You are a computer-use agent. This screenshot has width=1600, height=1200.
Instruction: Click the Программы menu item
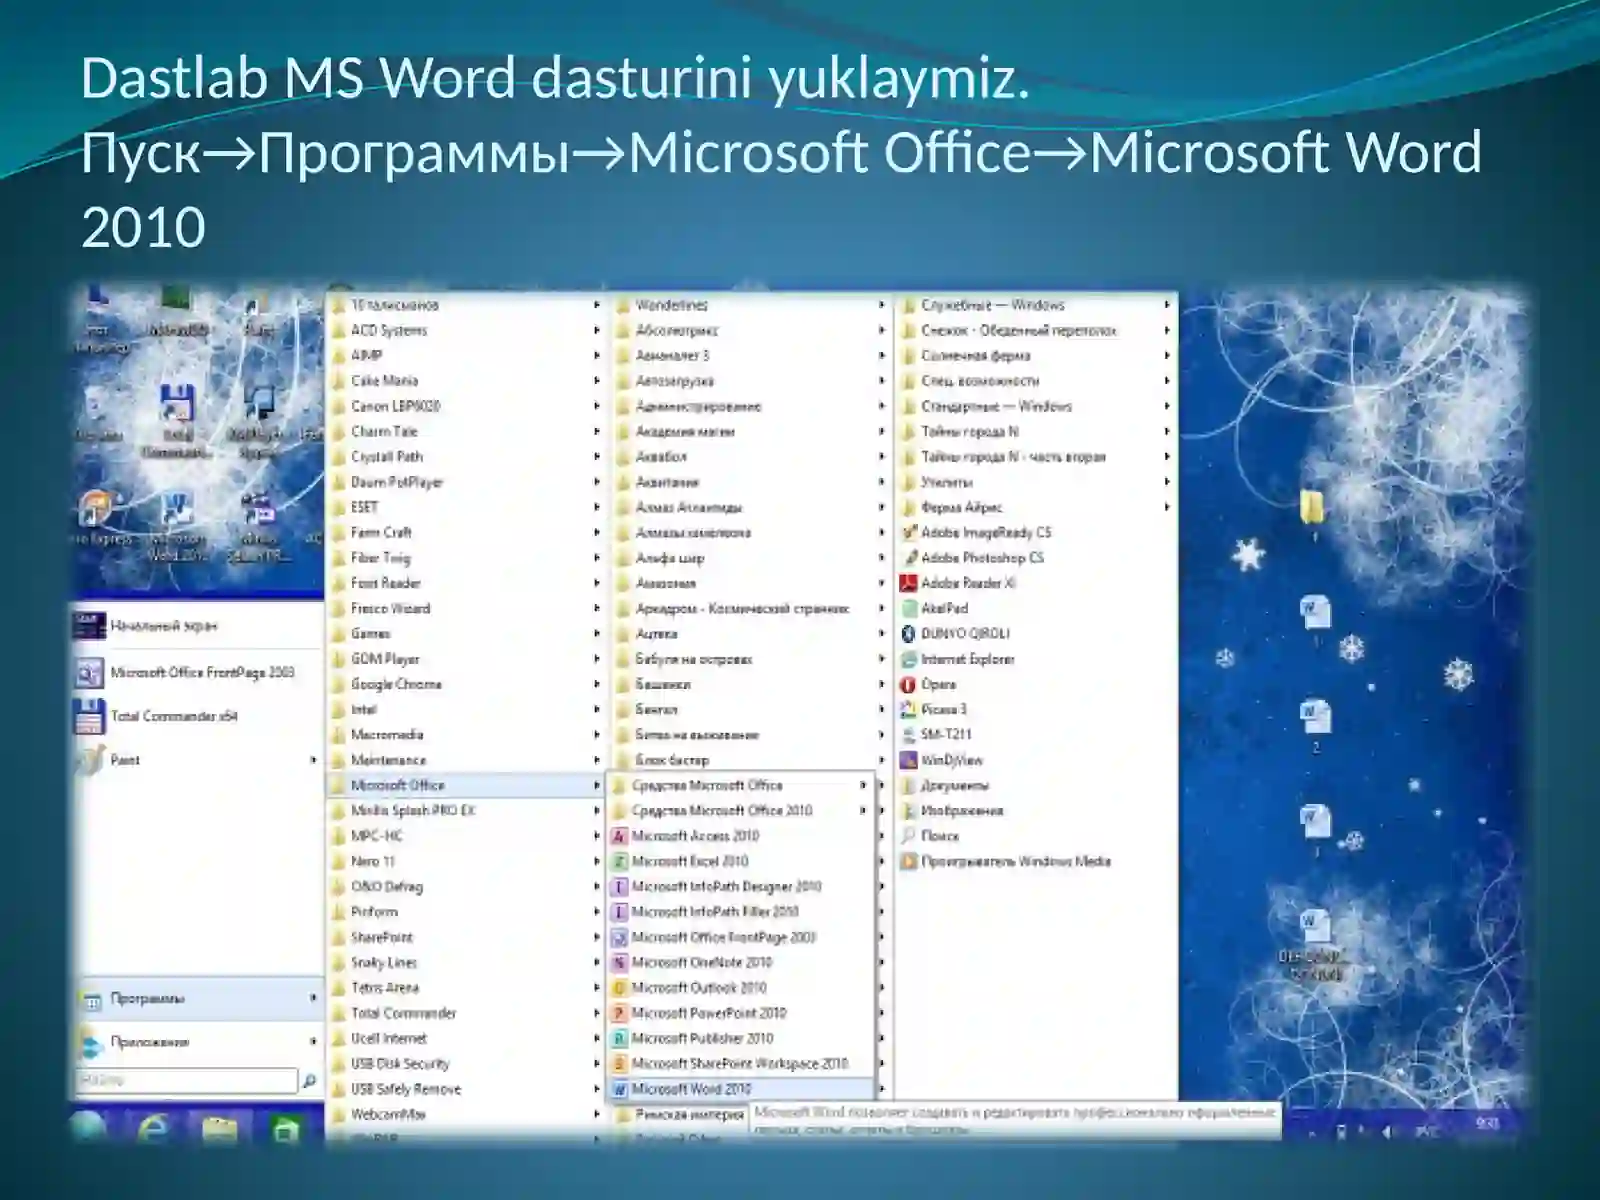click(198, 998)
